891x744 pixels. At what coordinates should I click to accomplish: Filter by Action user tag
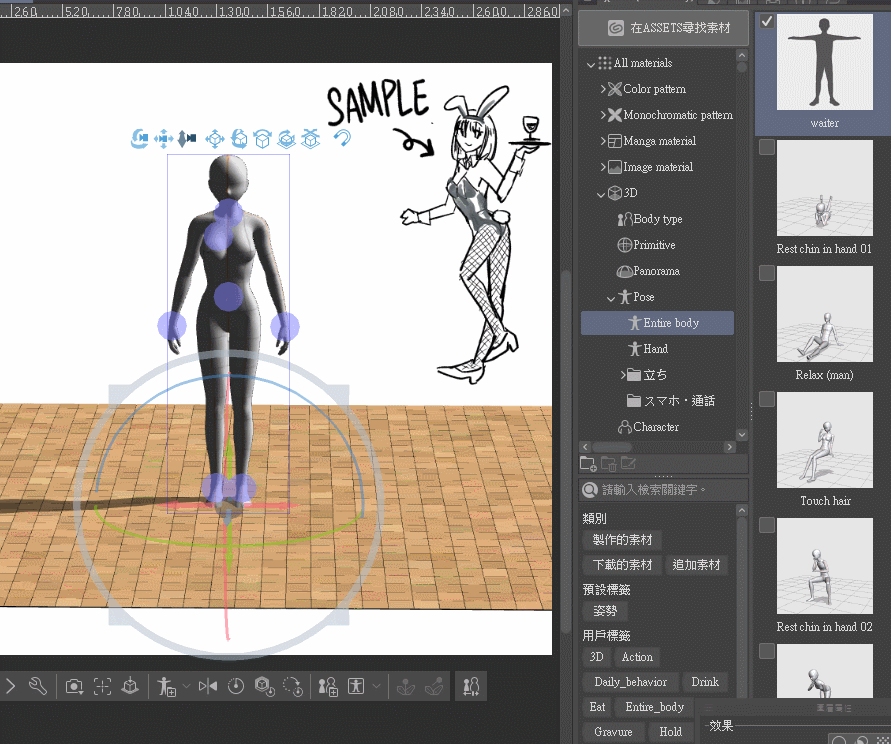(x=637, y=657)
